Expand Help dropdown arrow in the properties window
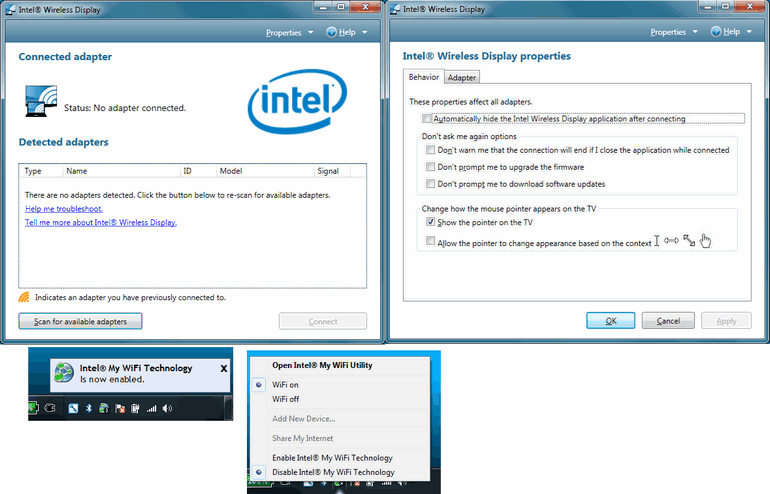770x494 pixels. pyautogui.click(x=749, y=32)
